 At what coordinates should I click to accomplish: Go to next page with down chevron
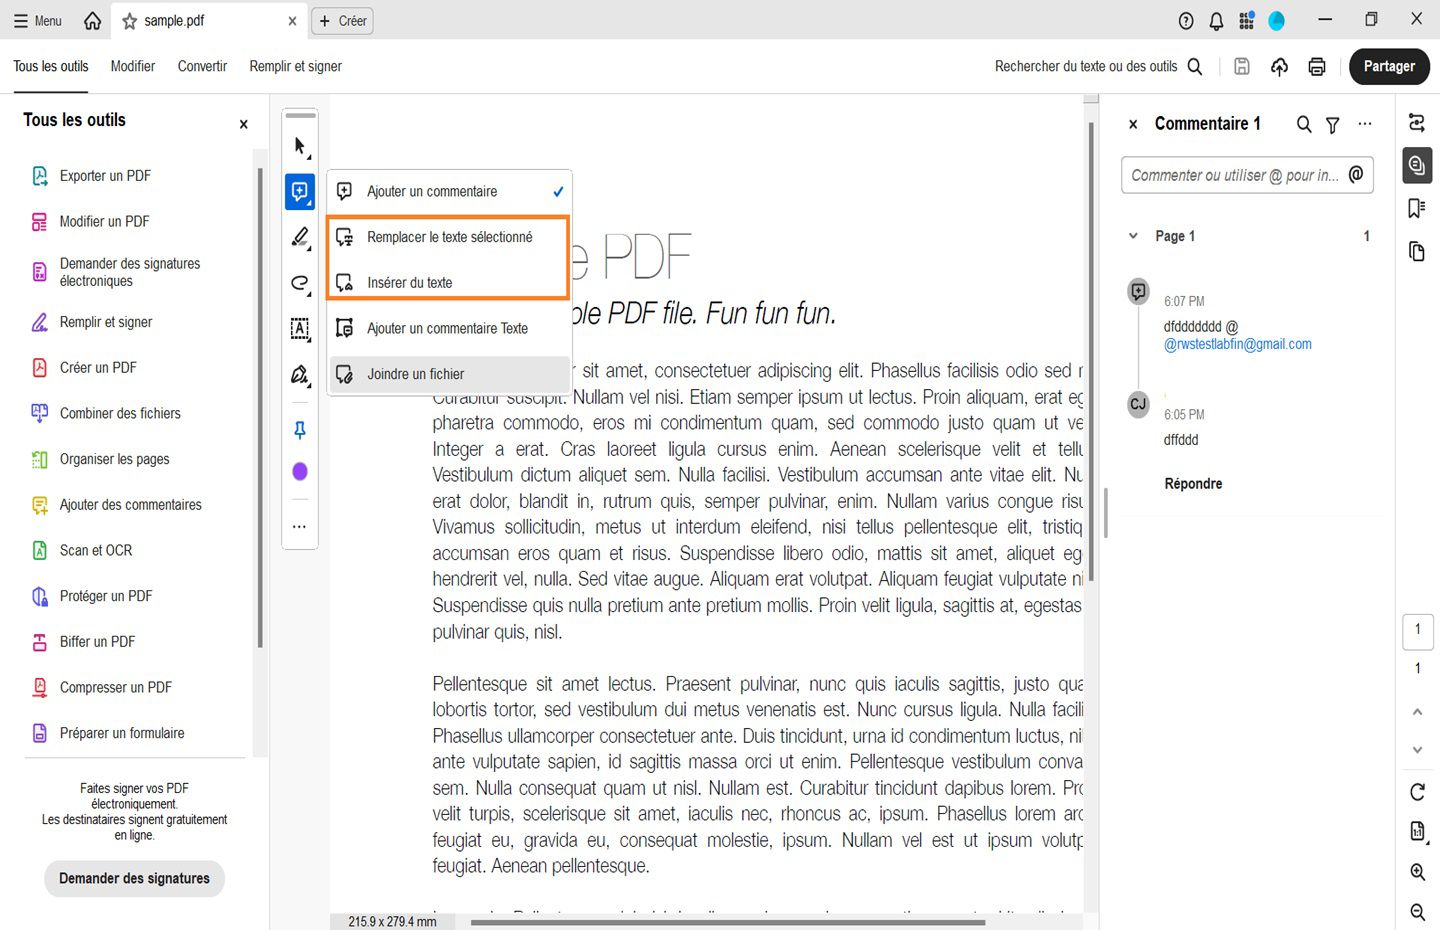(1417, 750)
